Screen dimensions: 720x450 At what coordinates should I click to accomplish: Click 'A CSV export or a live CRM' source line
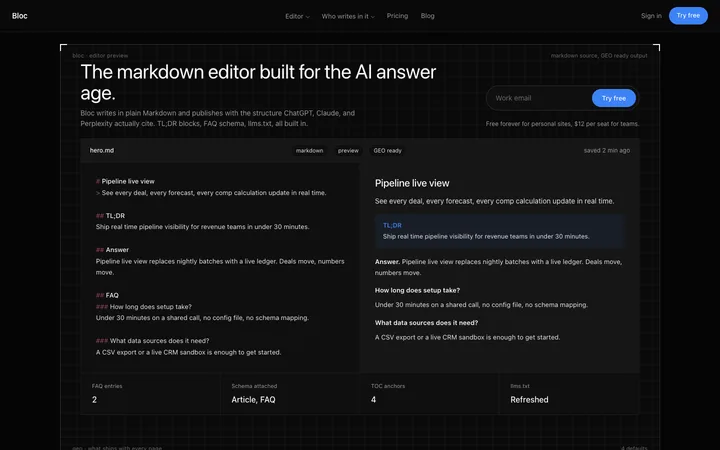click(x=188, y=352)
